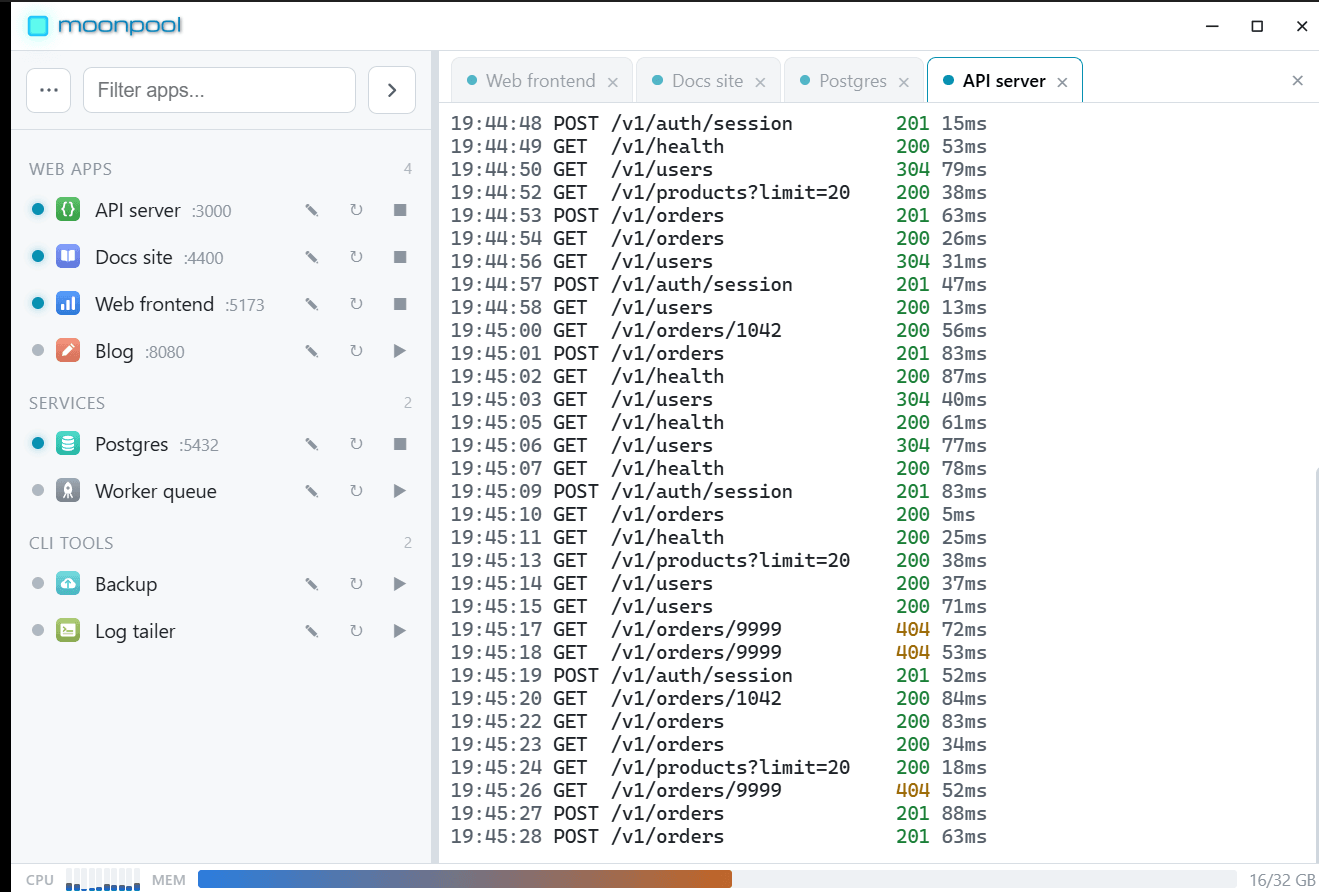Select the Worker queue row
This screenshot has width=1319, height=892.
[x=220, y=491]
